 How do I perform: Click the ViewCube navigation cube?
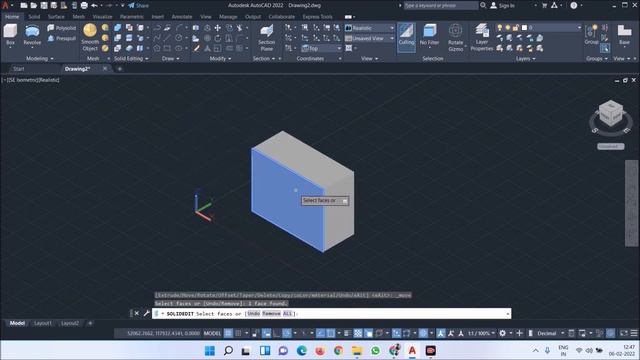[611, 112]
